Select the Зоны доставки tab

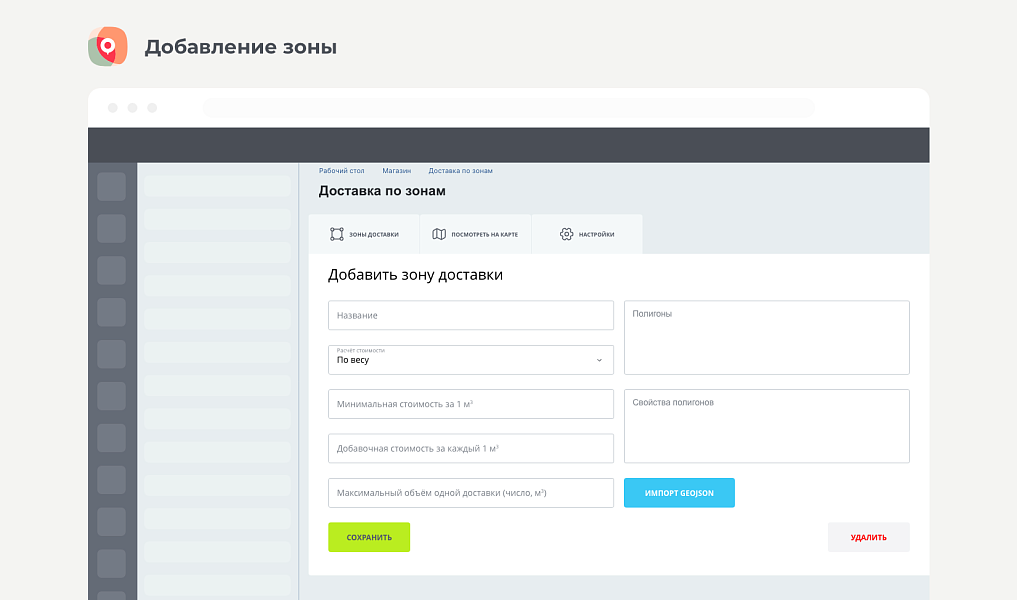click(x=365, y=233)
